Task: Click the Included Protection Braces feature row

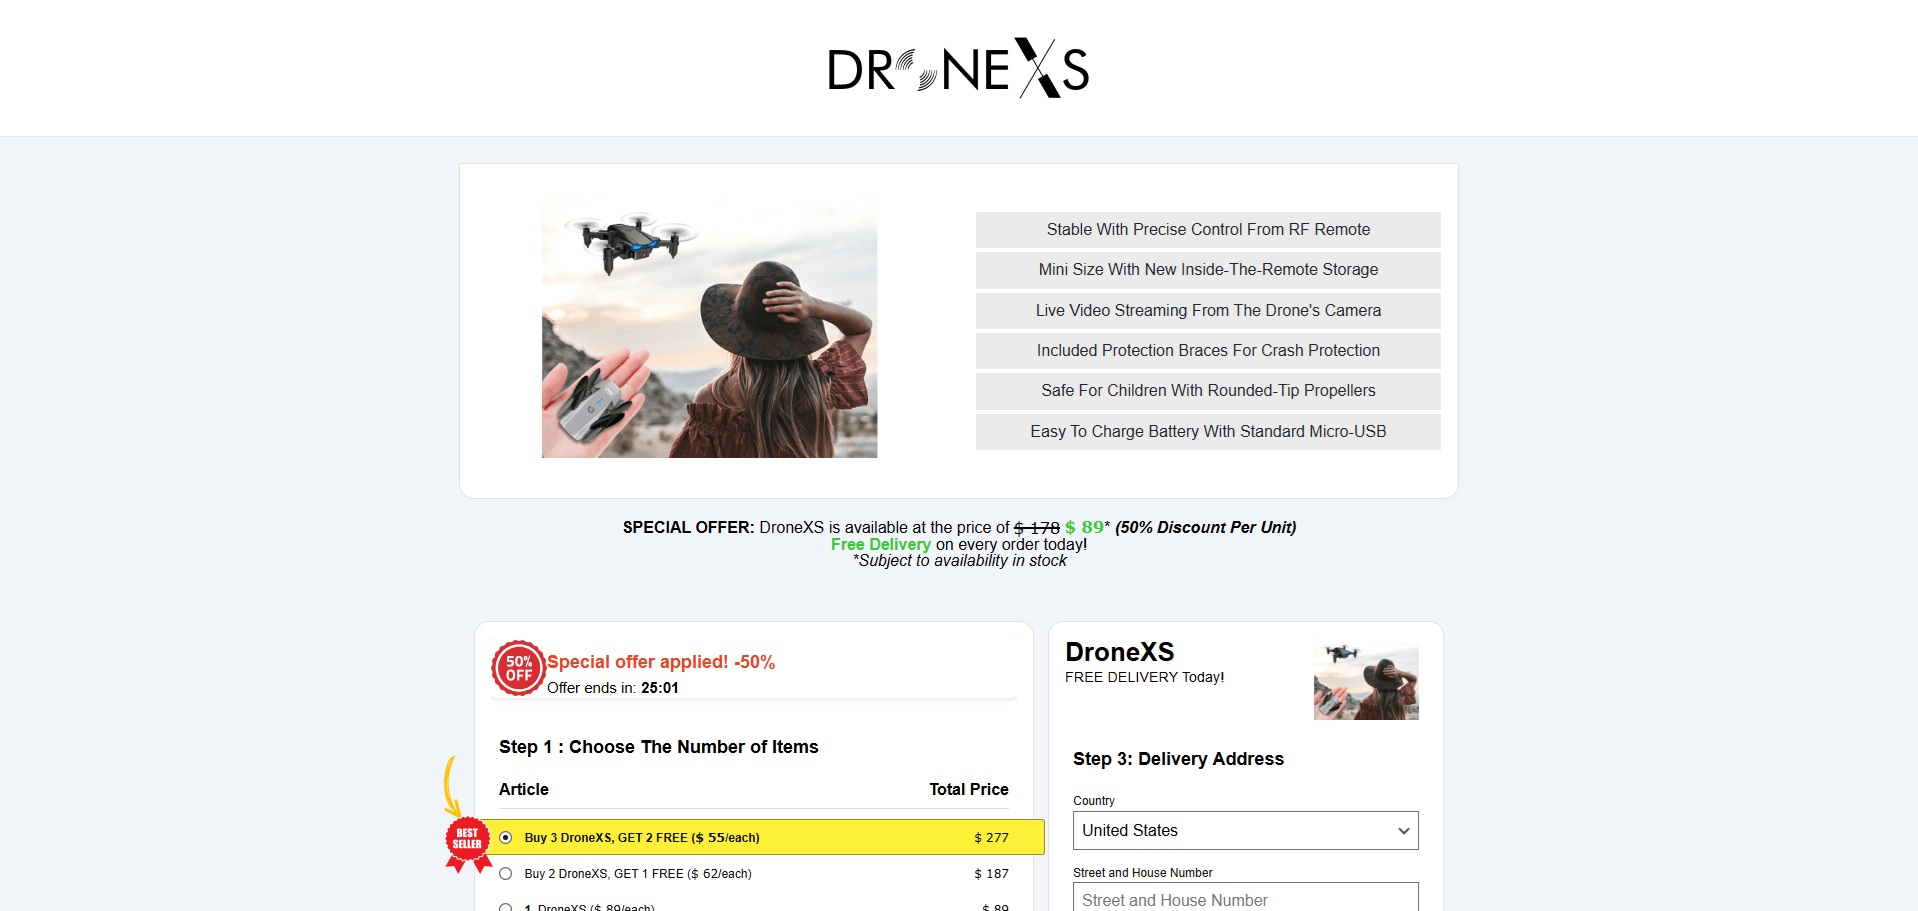Action: pyautogui.click(x=1208, y=351)
